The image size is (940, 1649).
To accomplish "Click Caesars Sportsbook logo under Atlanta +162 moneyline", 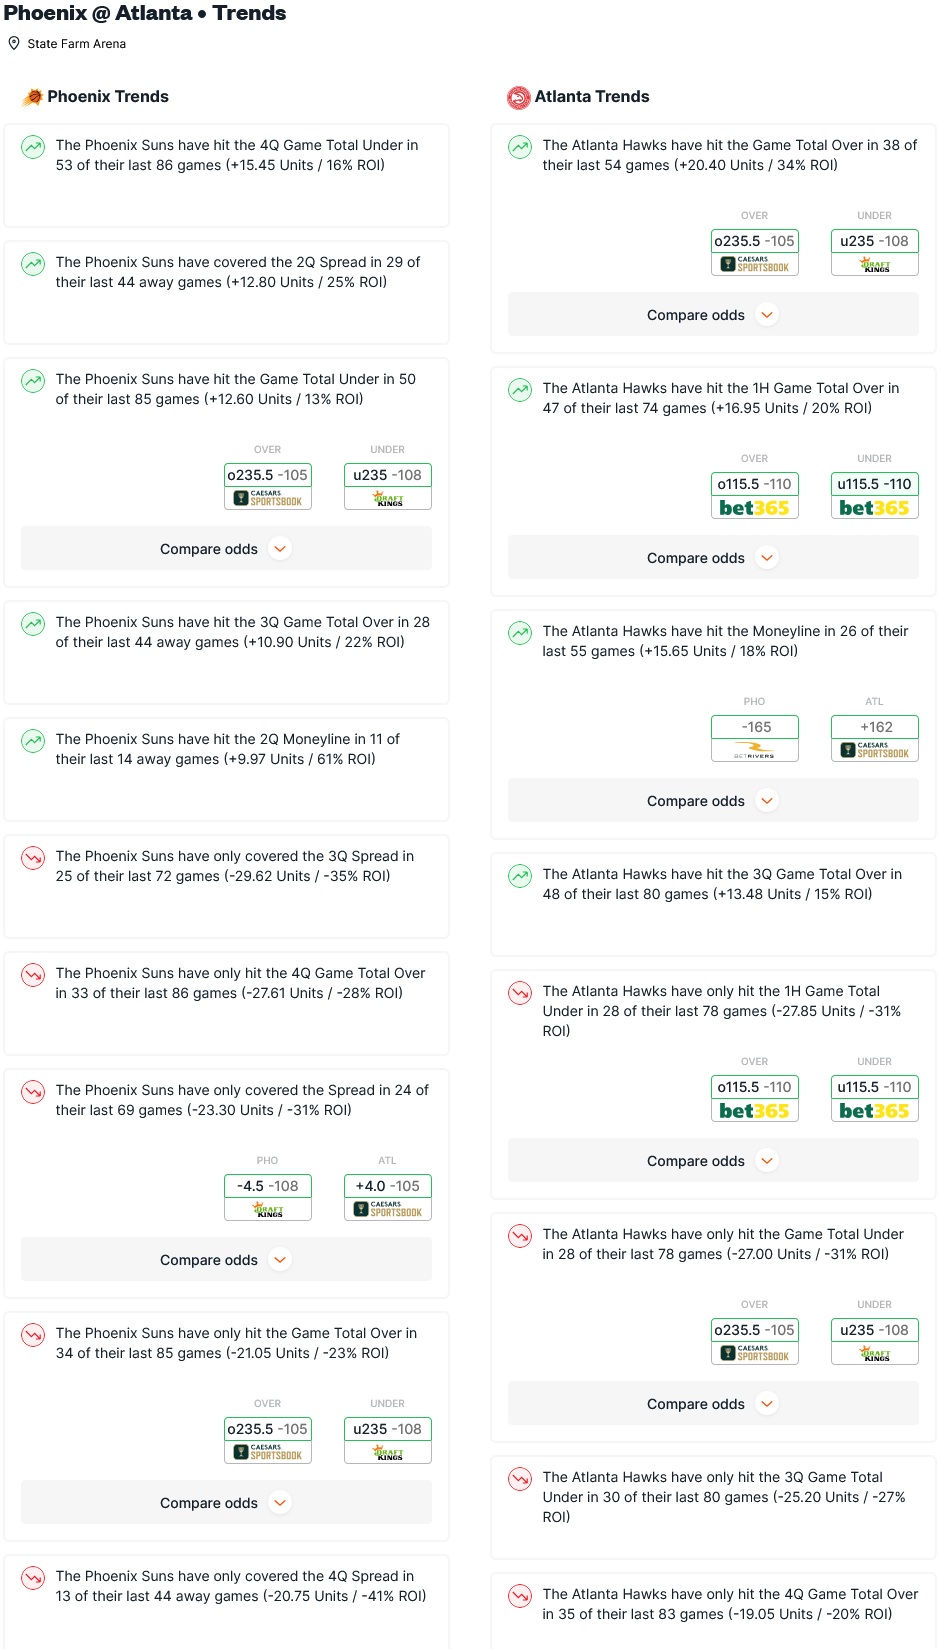I will pos(875,750).
